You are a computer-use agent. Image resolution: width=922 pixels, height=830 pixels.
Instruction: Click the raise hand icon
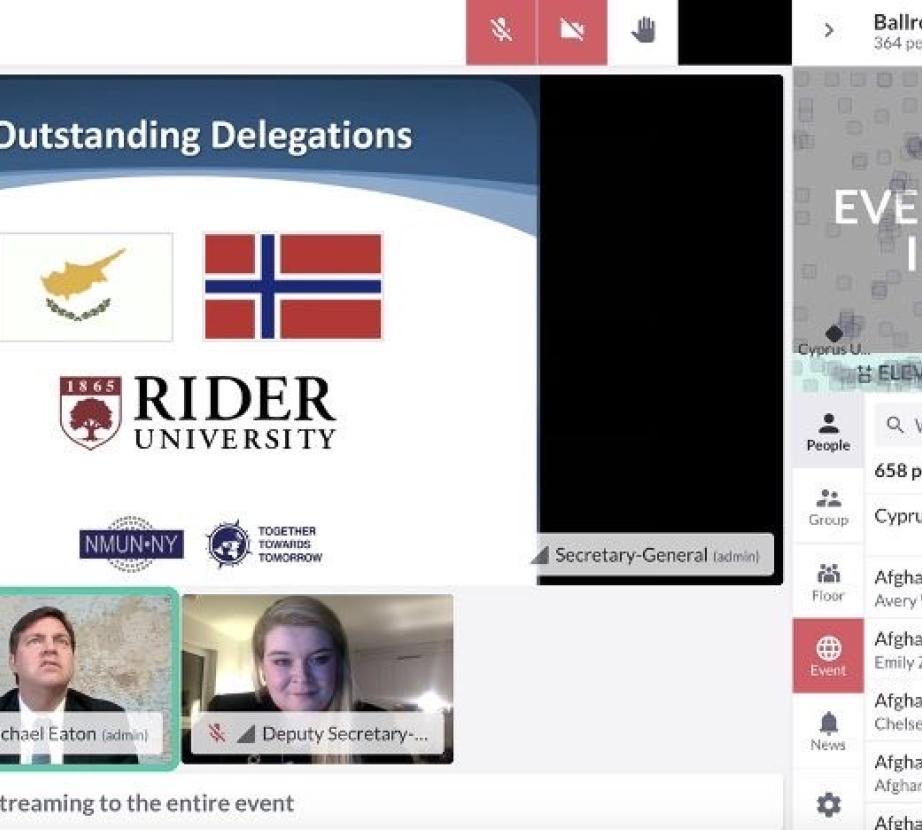point(643,31)
